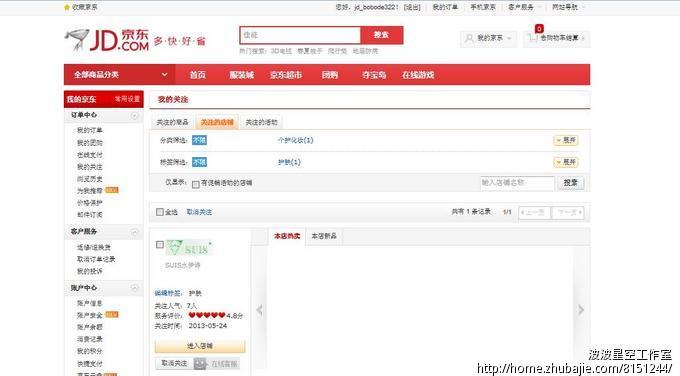Click the user avatar icon in 我的京东
This screenshot has height=376, width=680.
tap(469, 39)
